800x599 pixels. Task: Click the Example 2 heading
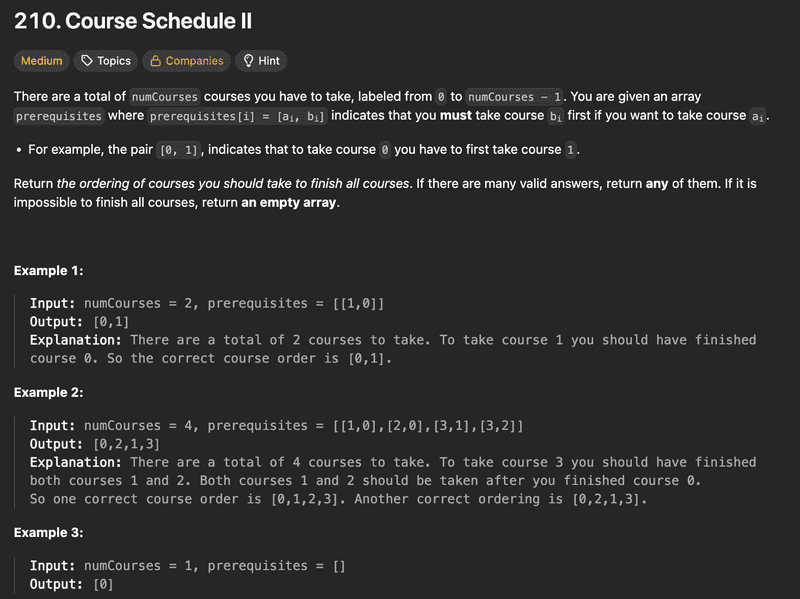pyautogui.click(x=48, y=393)
